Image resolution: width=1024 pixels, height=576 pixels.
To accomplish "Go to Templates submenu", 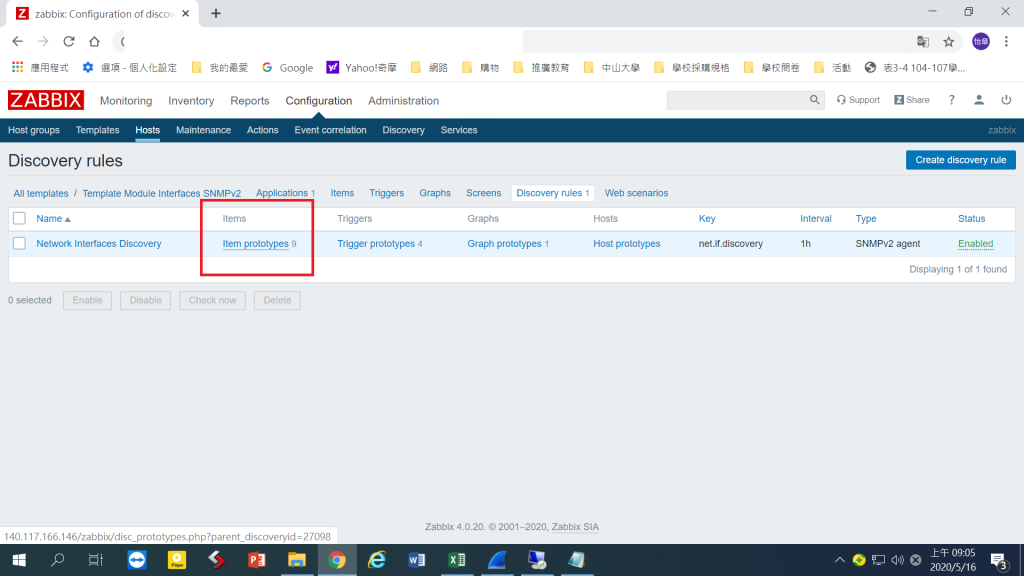I will pos(97,130).
